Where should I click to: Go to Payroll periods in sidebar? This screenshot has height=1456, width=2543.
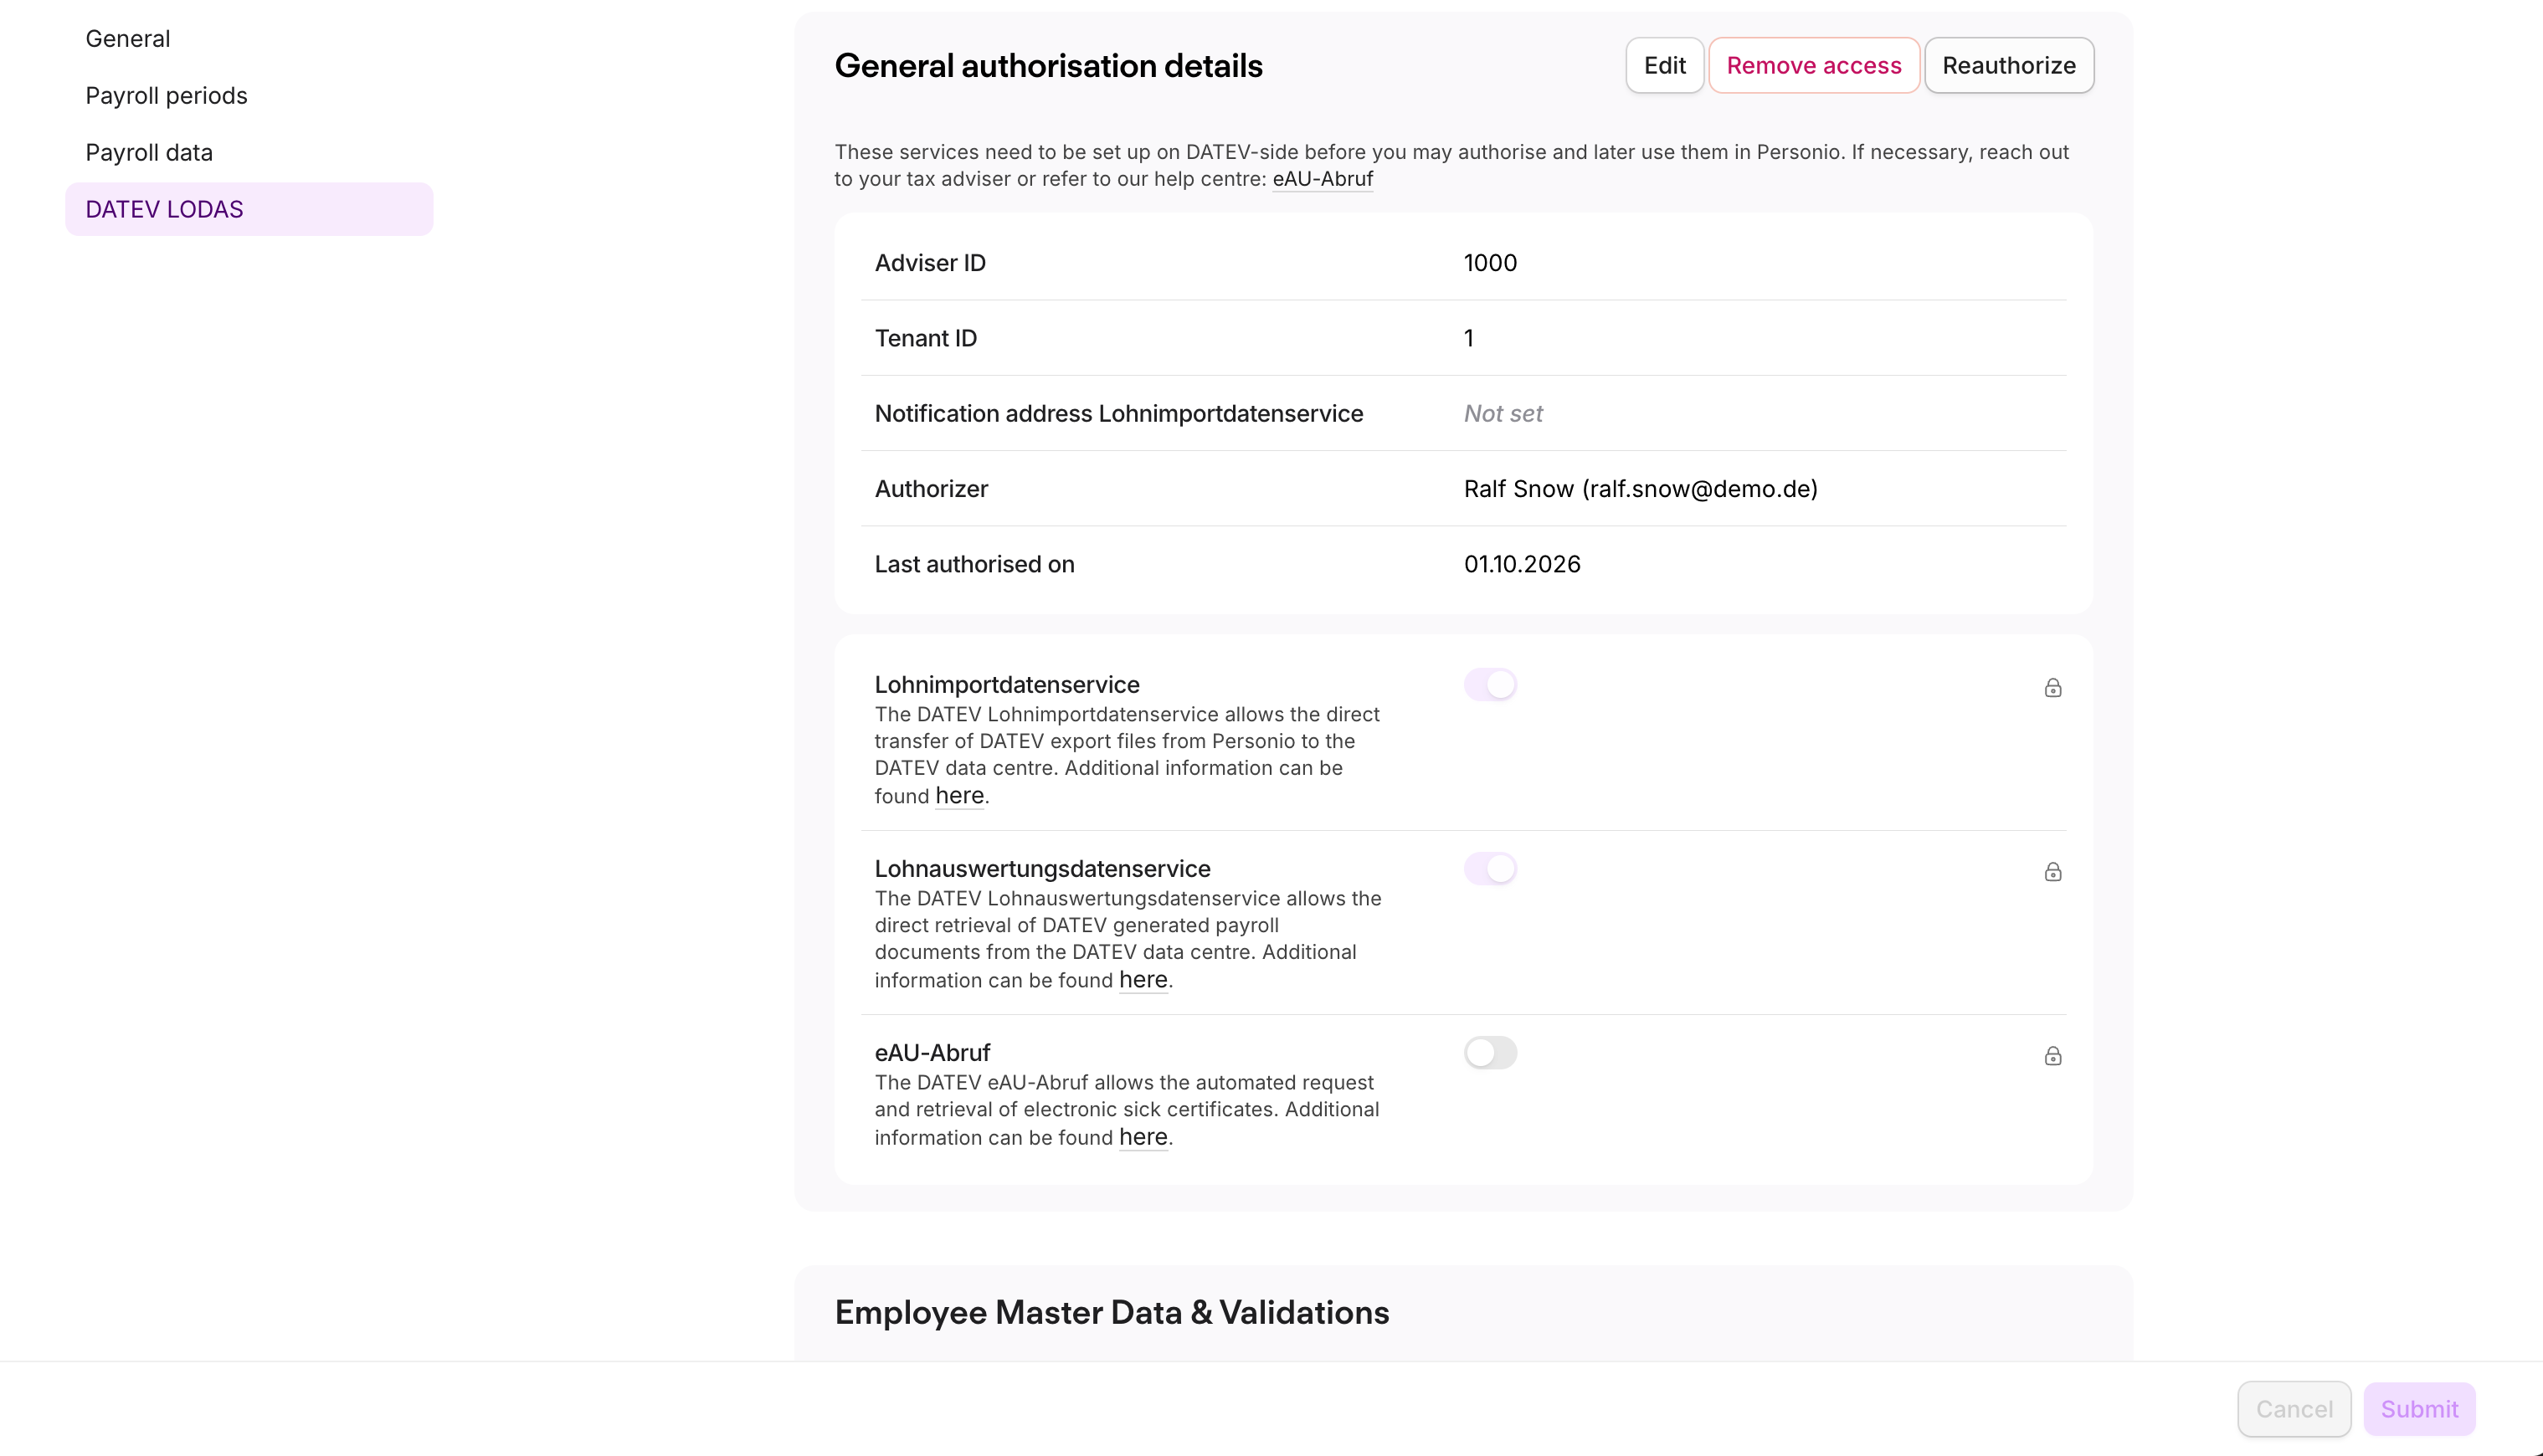(x=249, y=96)
